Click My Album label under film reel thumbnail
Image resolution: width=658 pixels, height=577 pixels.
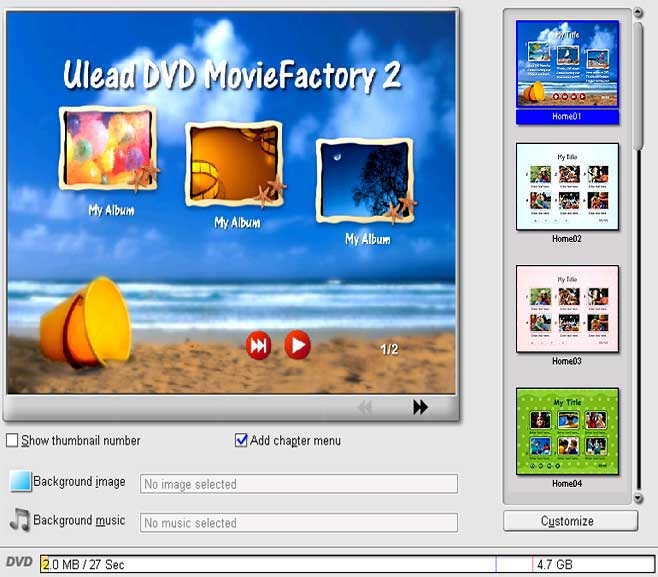click(x=237, y=222)
